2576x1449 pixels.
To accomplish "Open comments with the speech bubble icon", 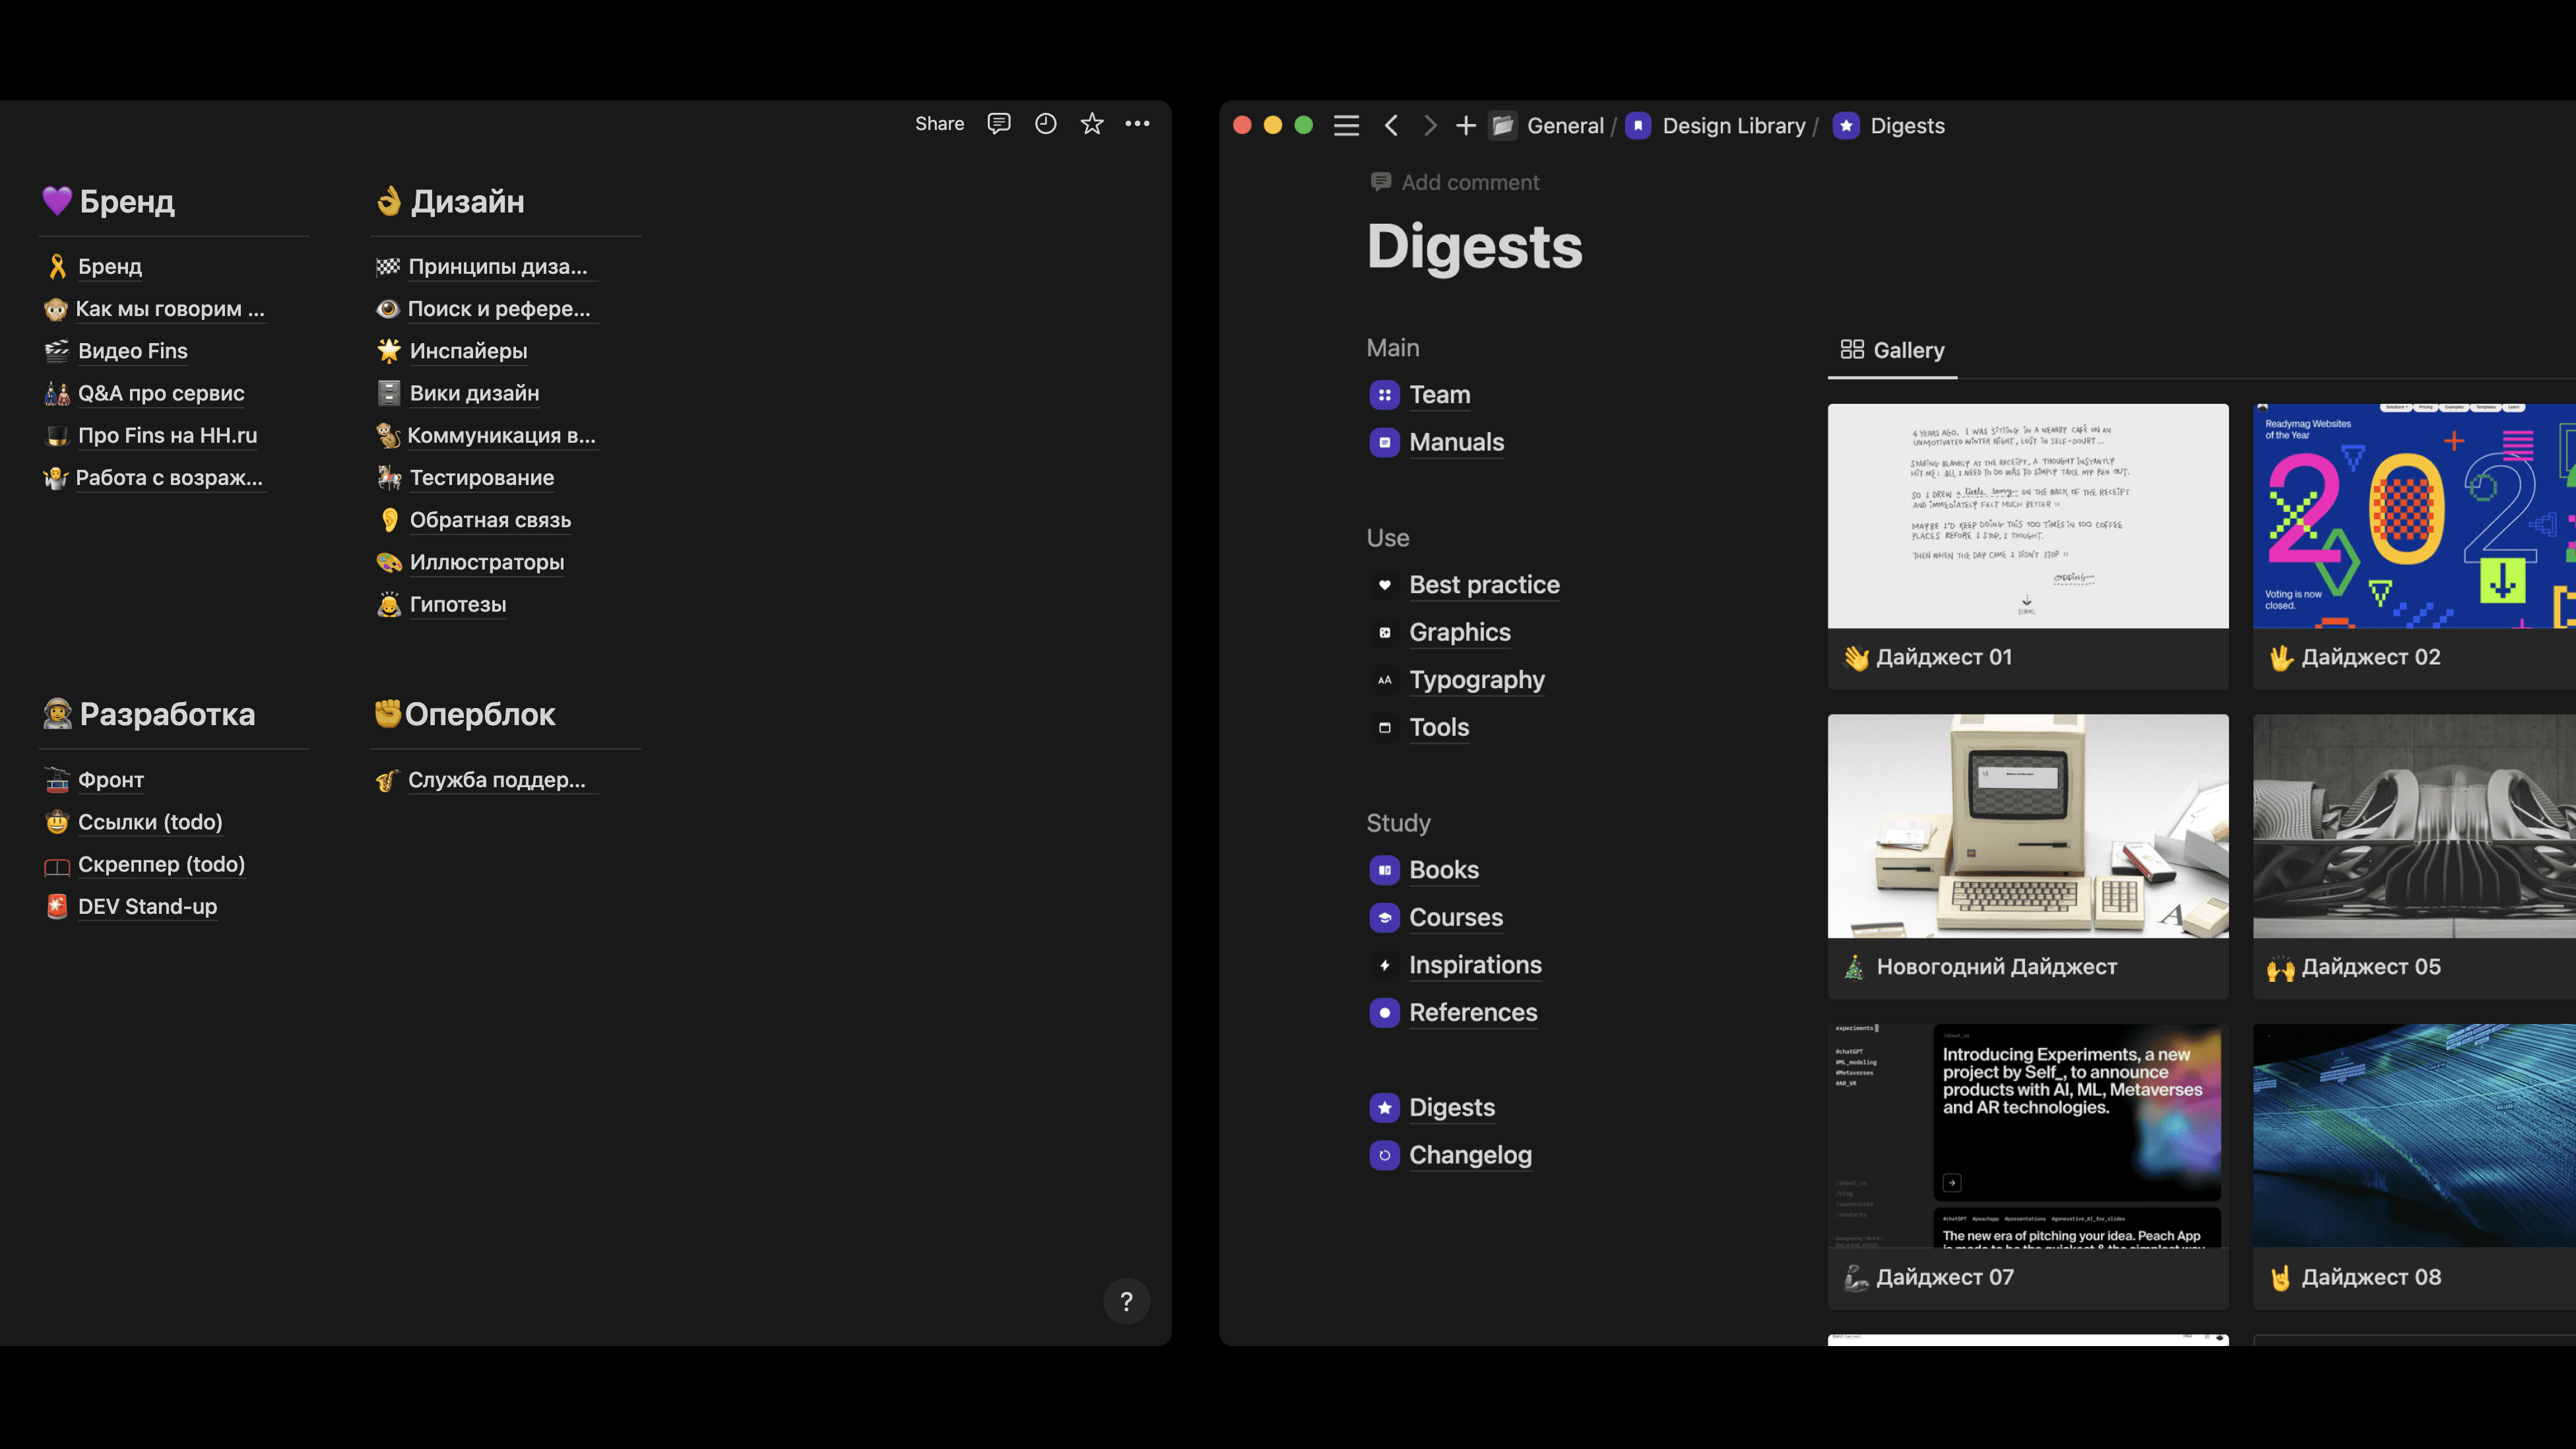I will coord(998,123).
